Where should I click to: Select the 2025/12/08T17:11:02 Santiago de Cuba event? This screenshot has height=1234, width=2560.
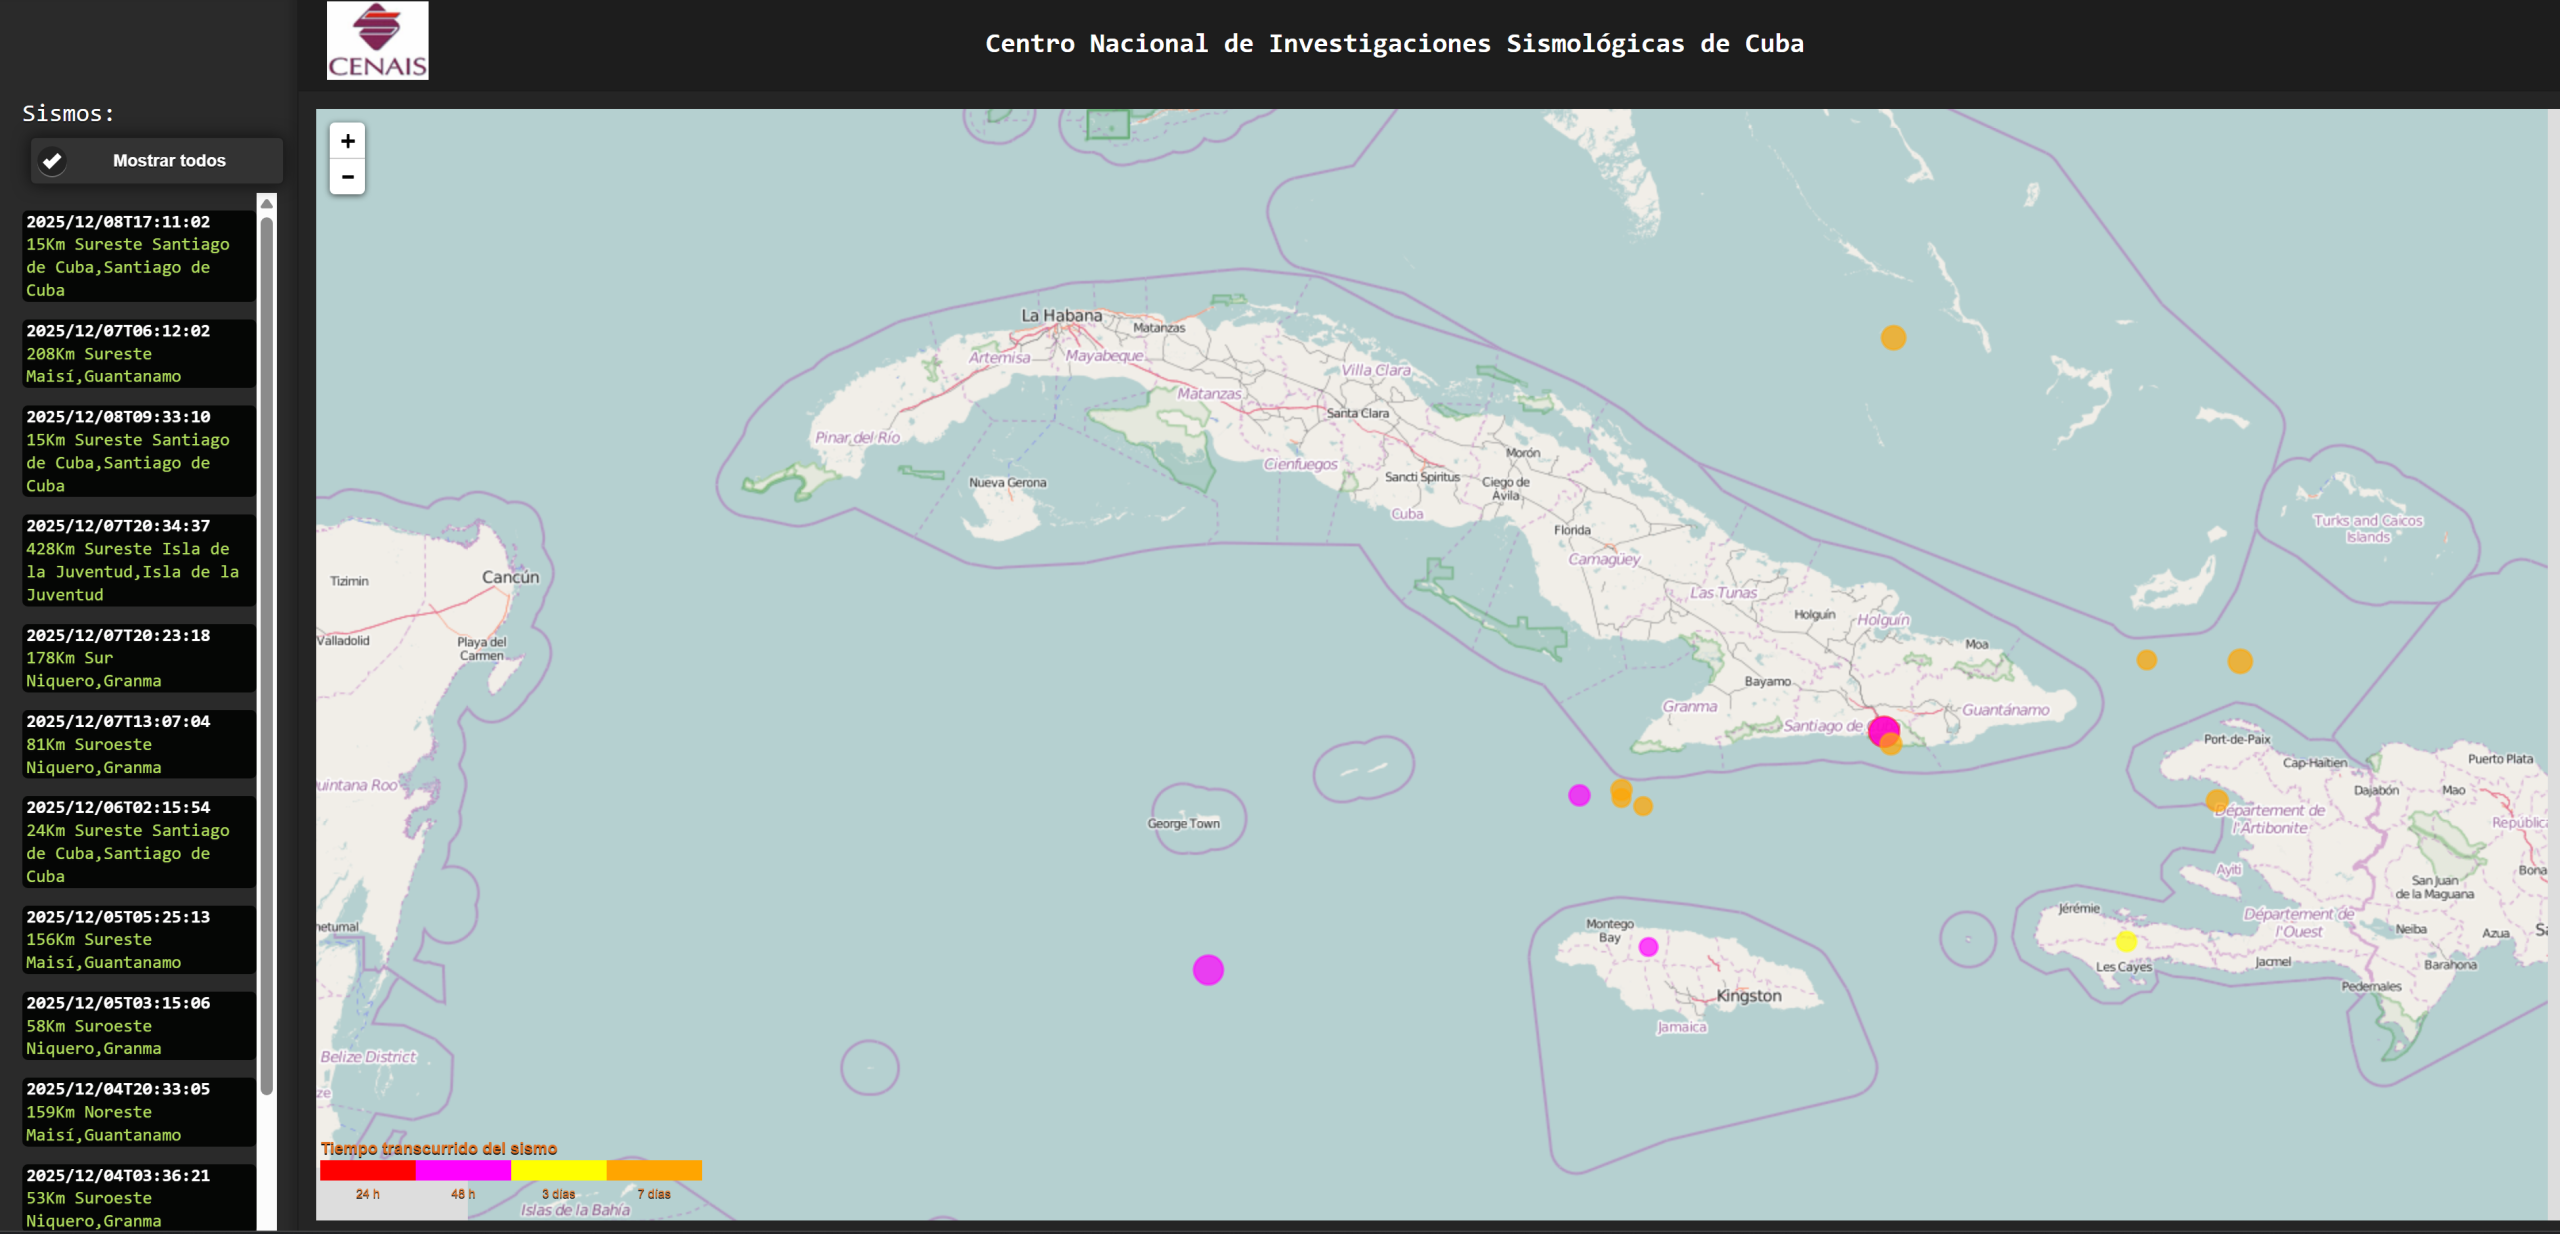(x=138, y=256)
